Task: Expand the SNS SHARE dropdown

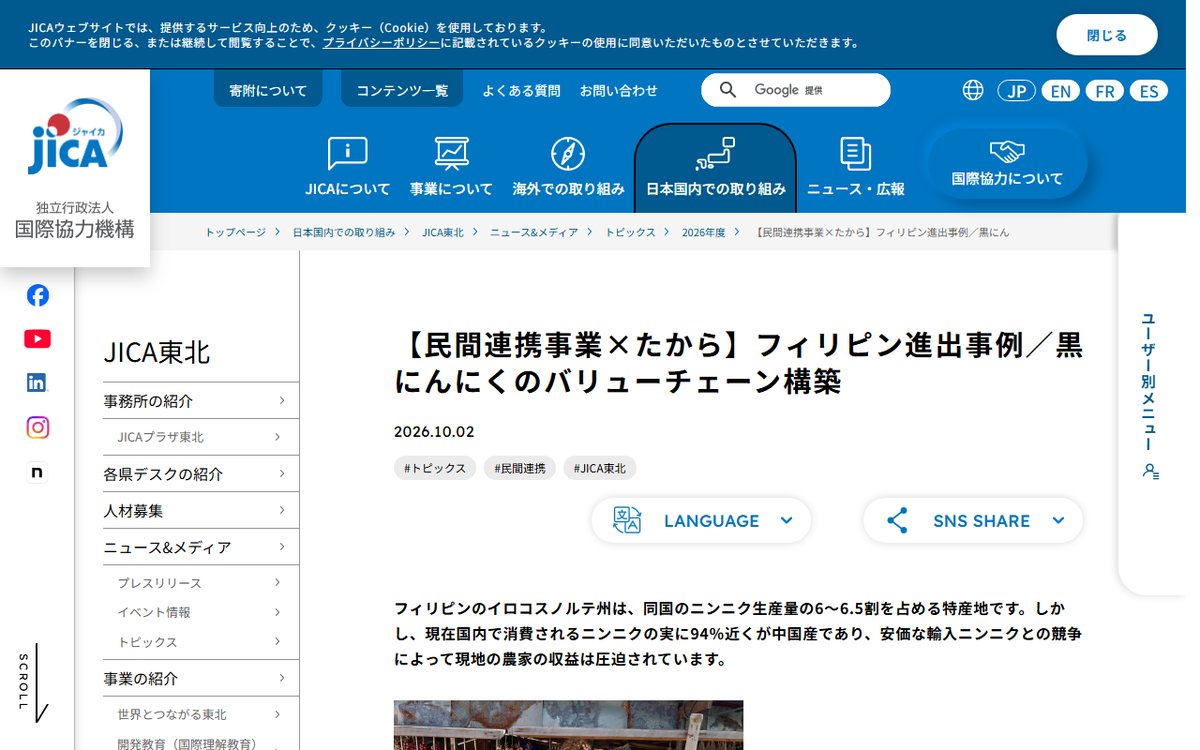Action: pyautogui.click(x=973, y=520)
